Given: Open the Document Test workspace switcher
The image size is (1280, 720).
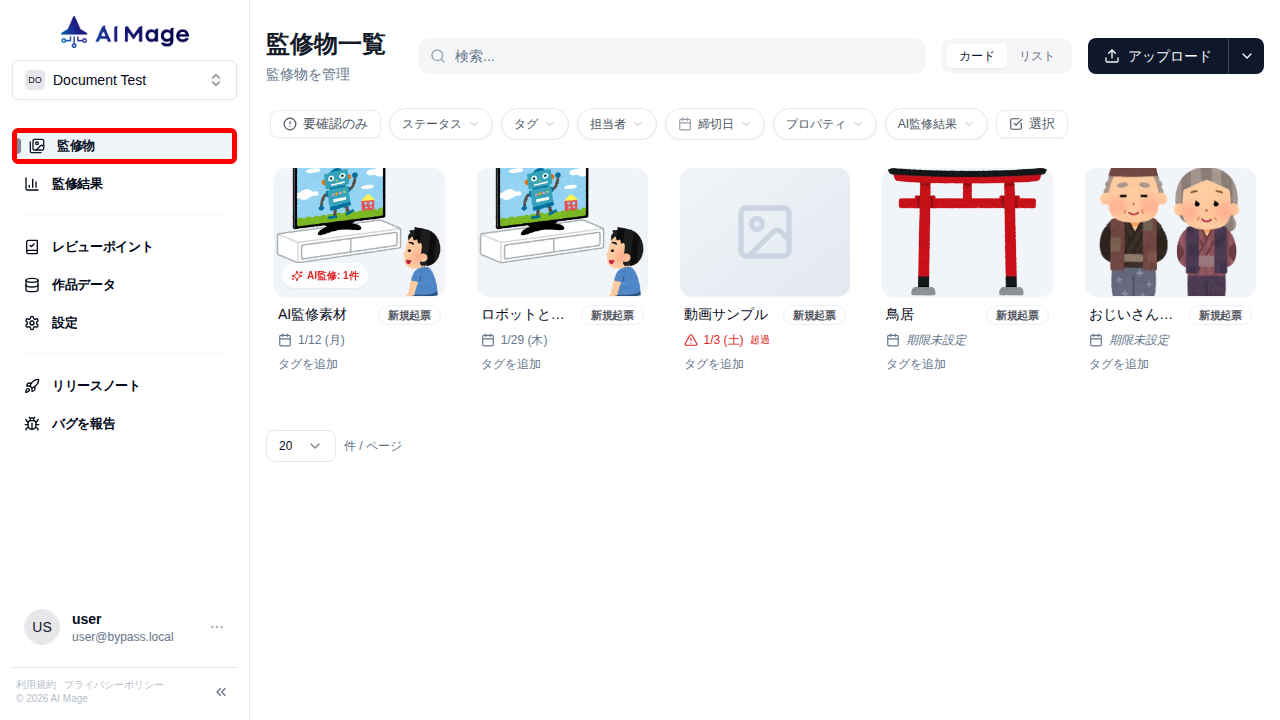Looking at the screenshot, I should (x=124, y=80).
